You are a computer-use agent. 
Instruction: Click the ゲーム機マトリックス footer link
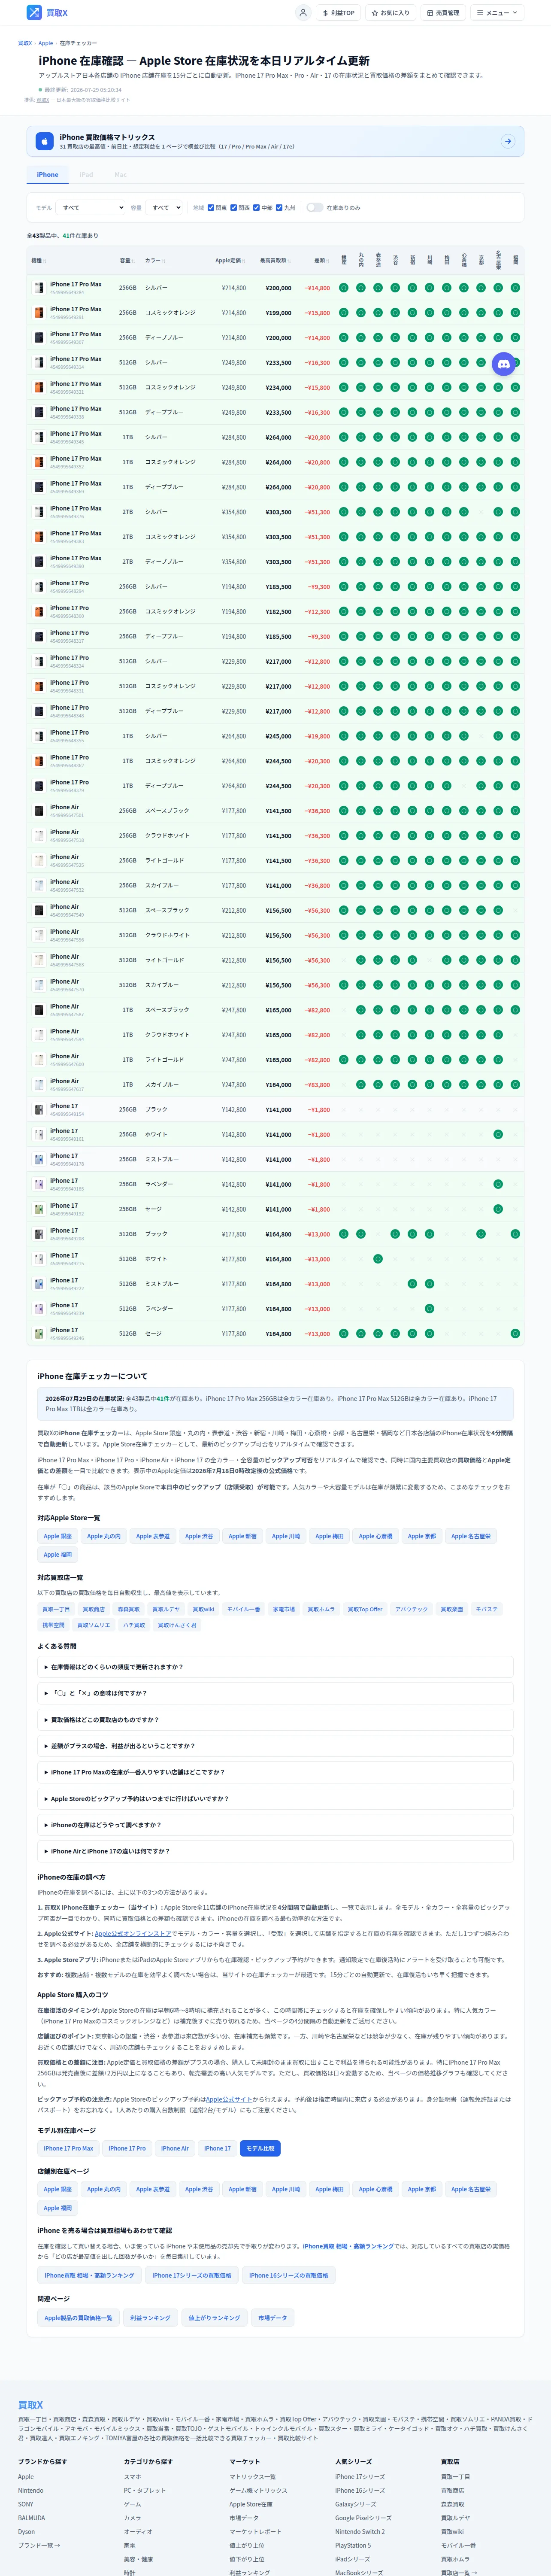tap(258, 2490)
